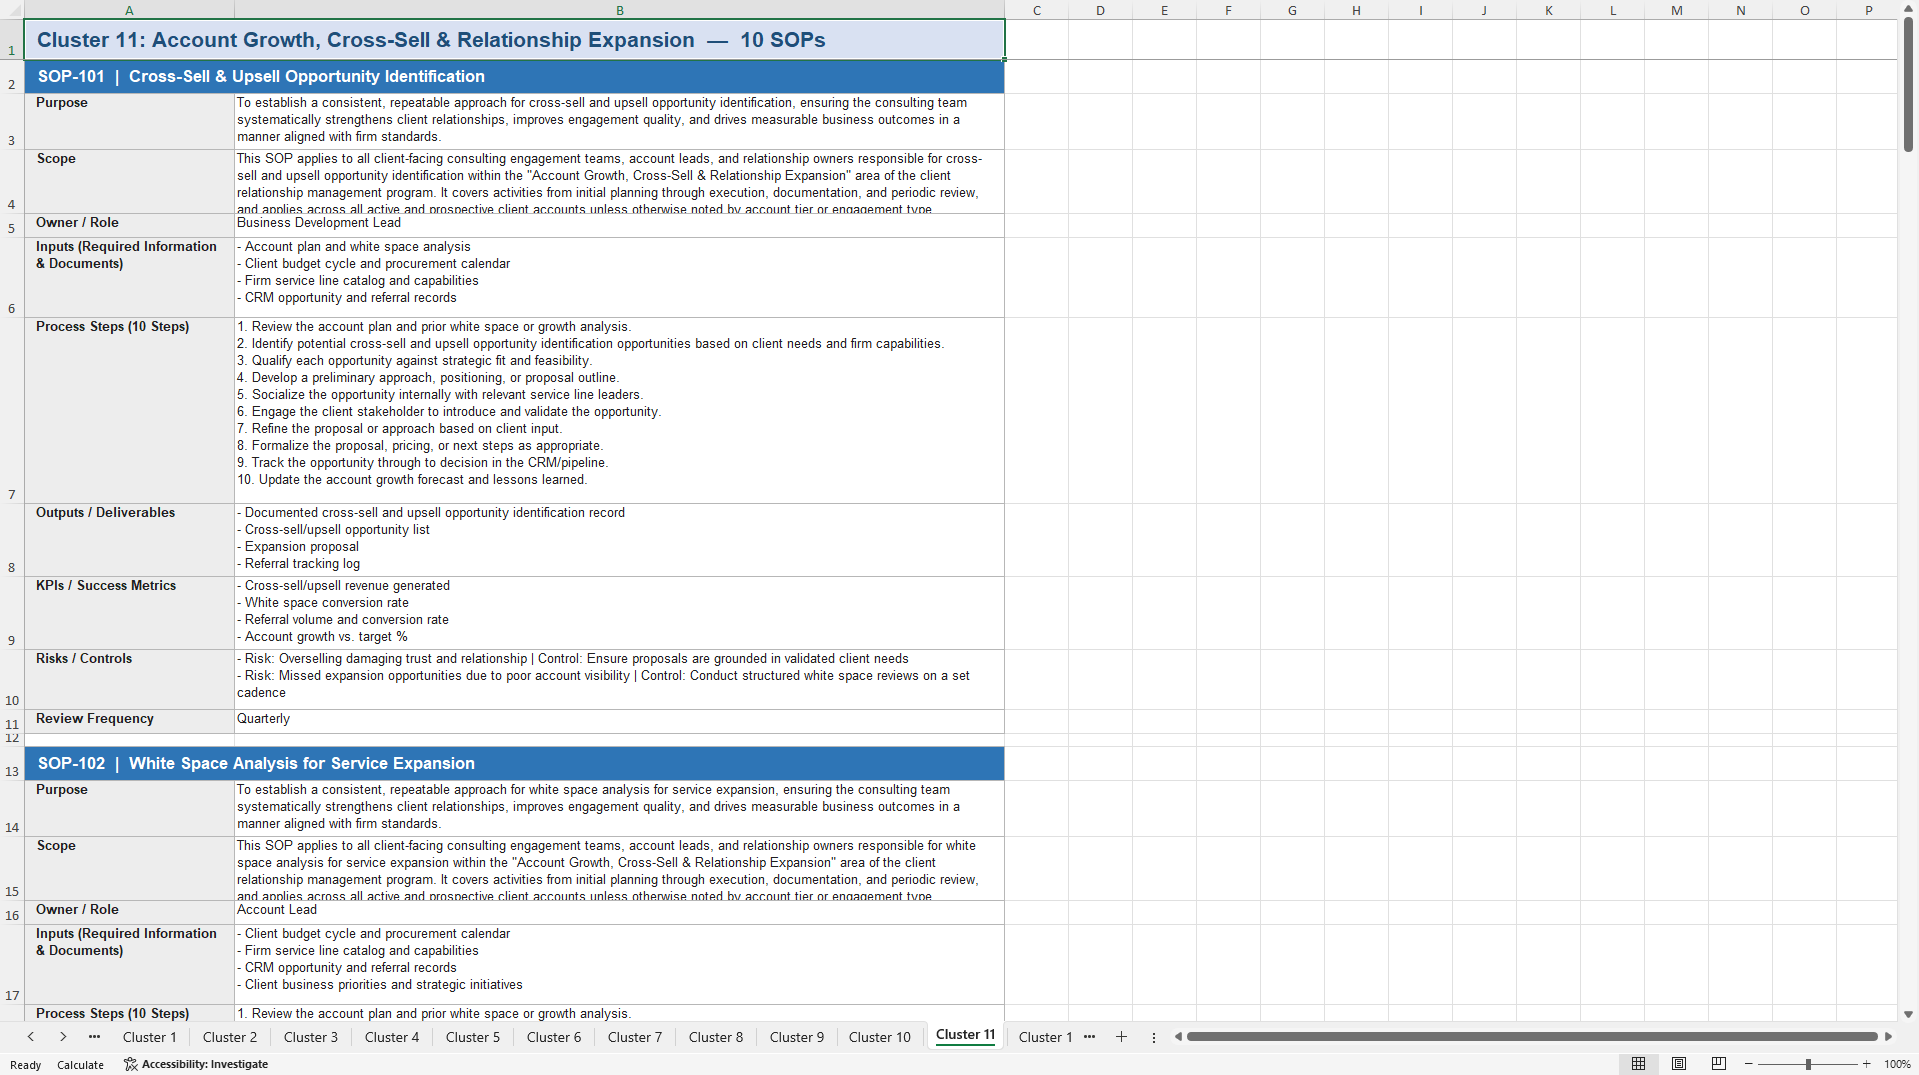Select column P header
This screenshot has height=1075, width=1919.
1868,10
